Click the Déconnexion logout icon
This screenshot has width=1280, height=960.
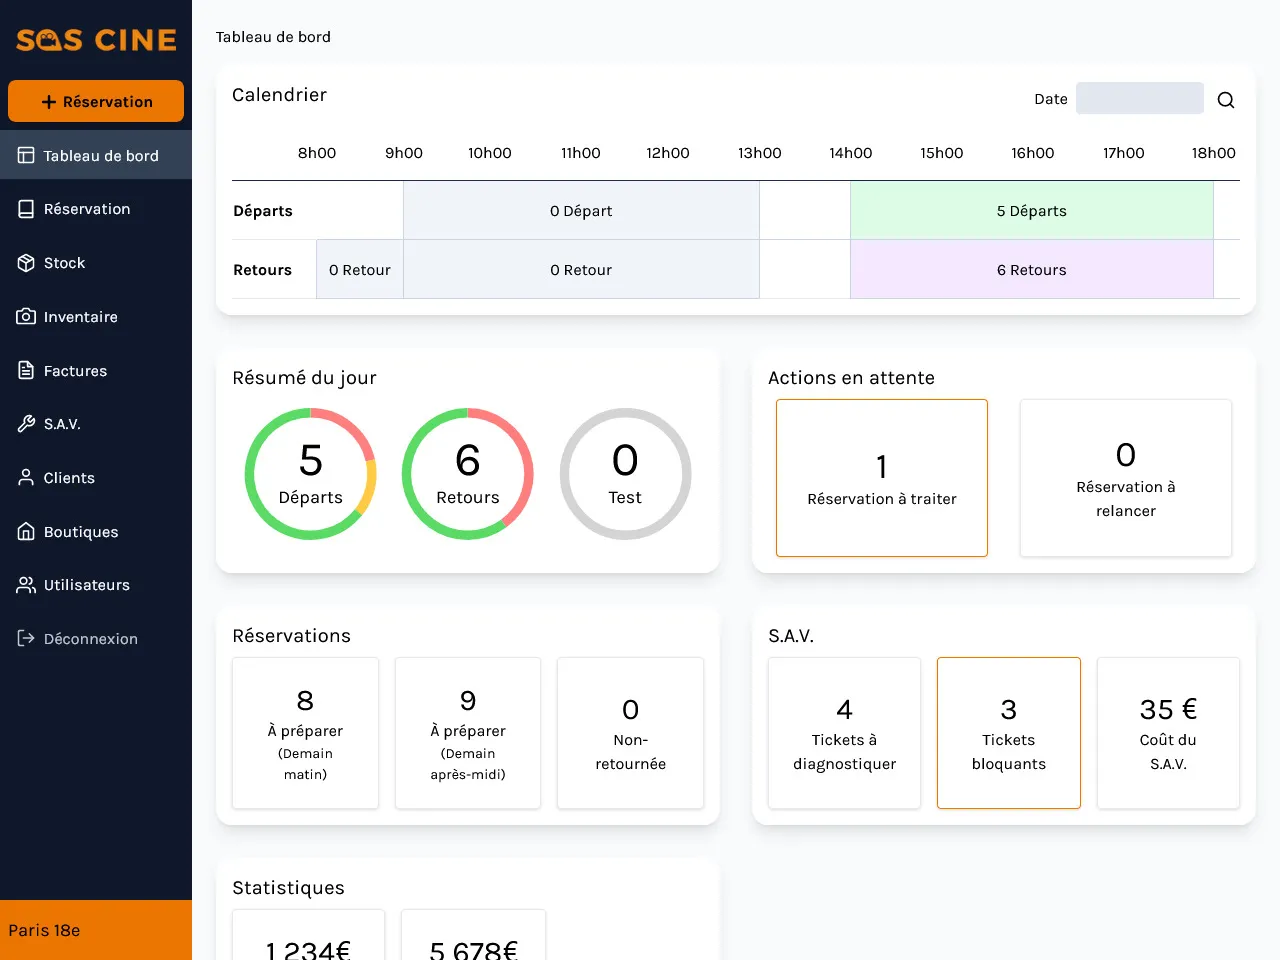click(26, 639)
